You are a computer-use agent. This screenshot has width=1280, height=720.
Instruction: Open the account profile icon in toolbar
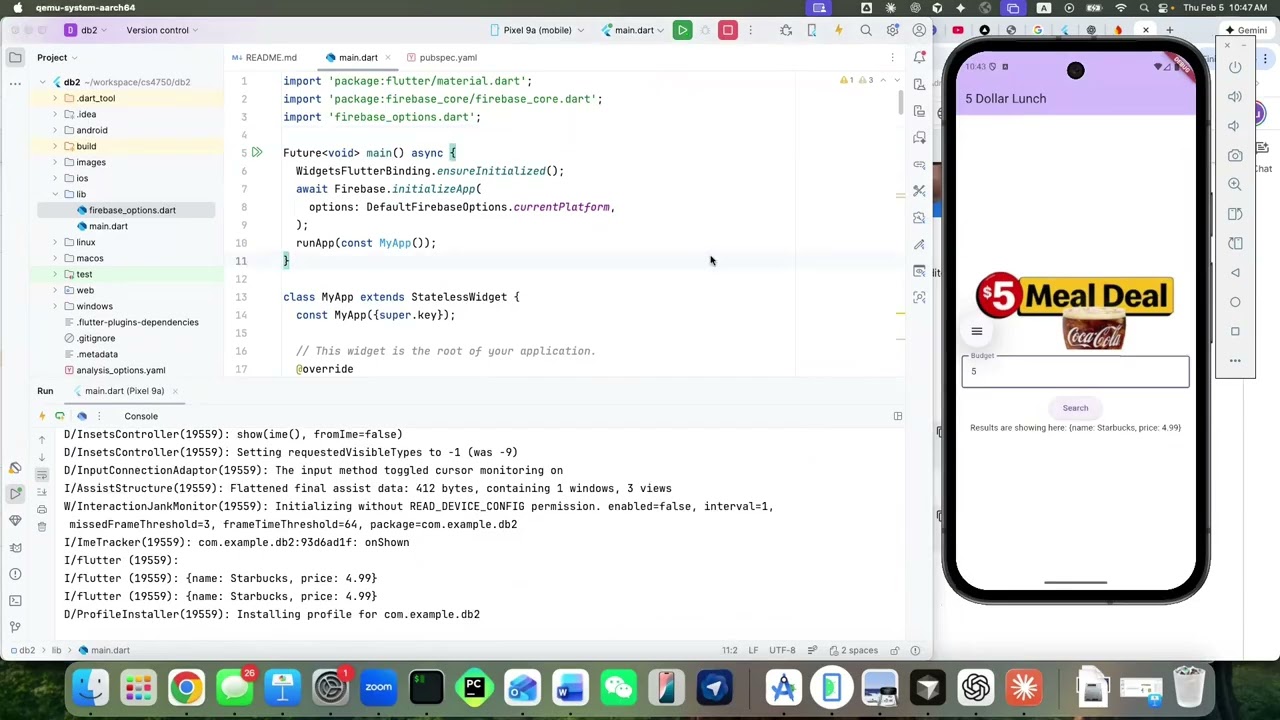(919, 30)
